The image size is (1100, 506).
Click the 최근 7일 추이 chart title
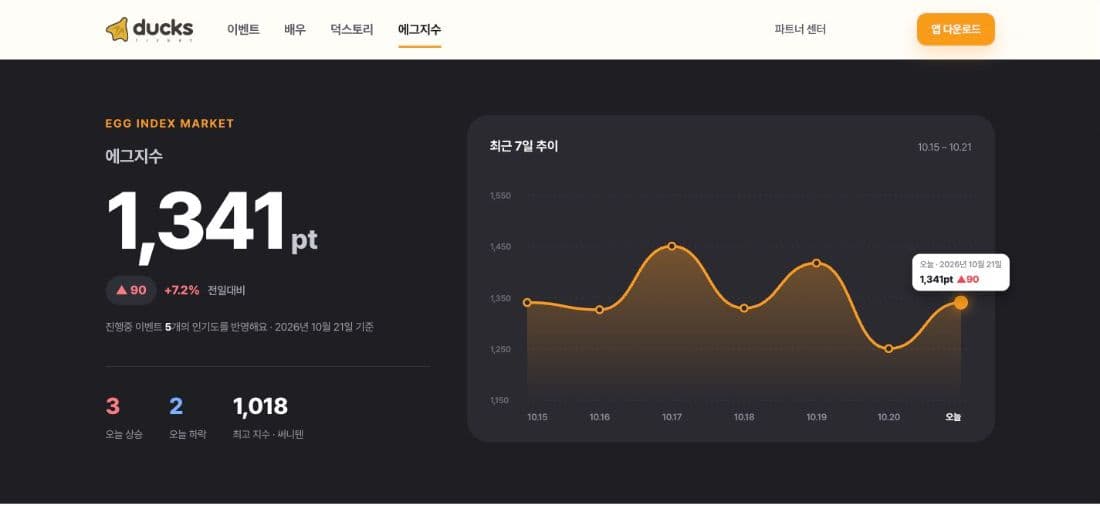pyautogui.click(x=524, y=147)
